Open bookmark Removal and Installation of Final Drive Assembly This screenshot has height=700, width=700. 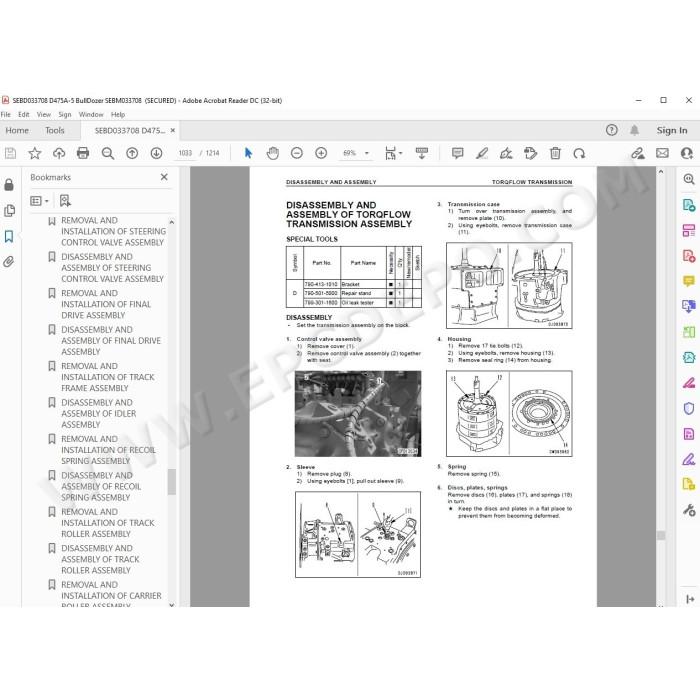point(106,304)
